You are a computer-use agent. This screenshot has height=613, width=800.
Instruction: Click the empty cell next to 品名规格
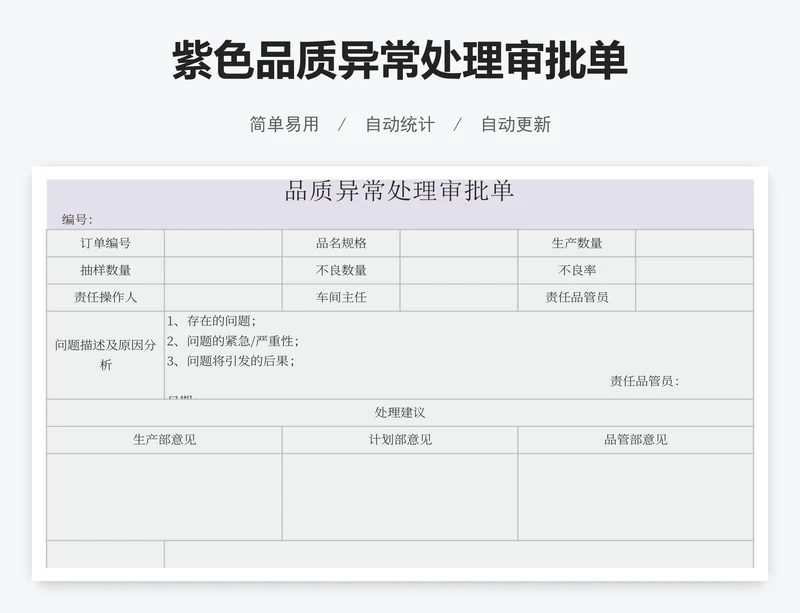[x=459, y=243]
